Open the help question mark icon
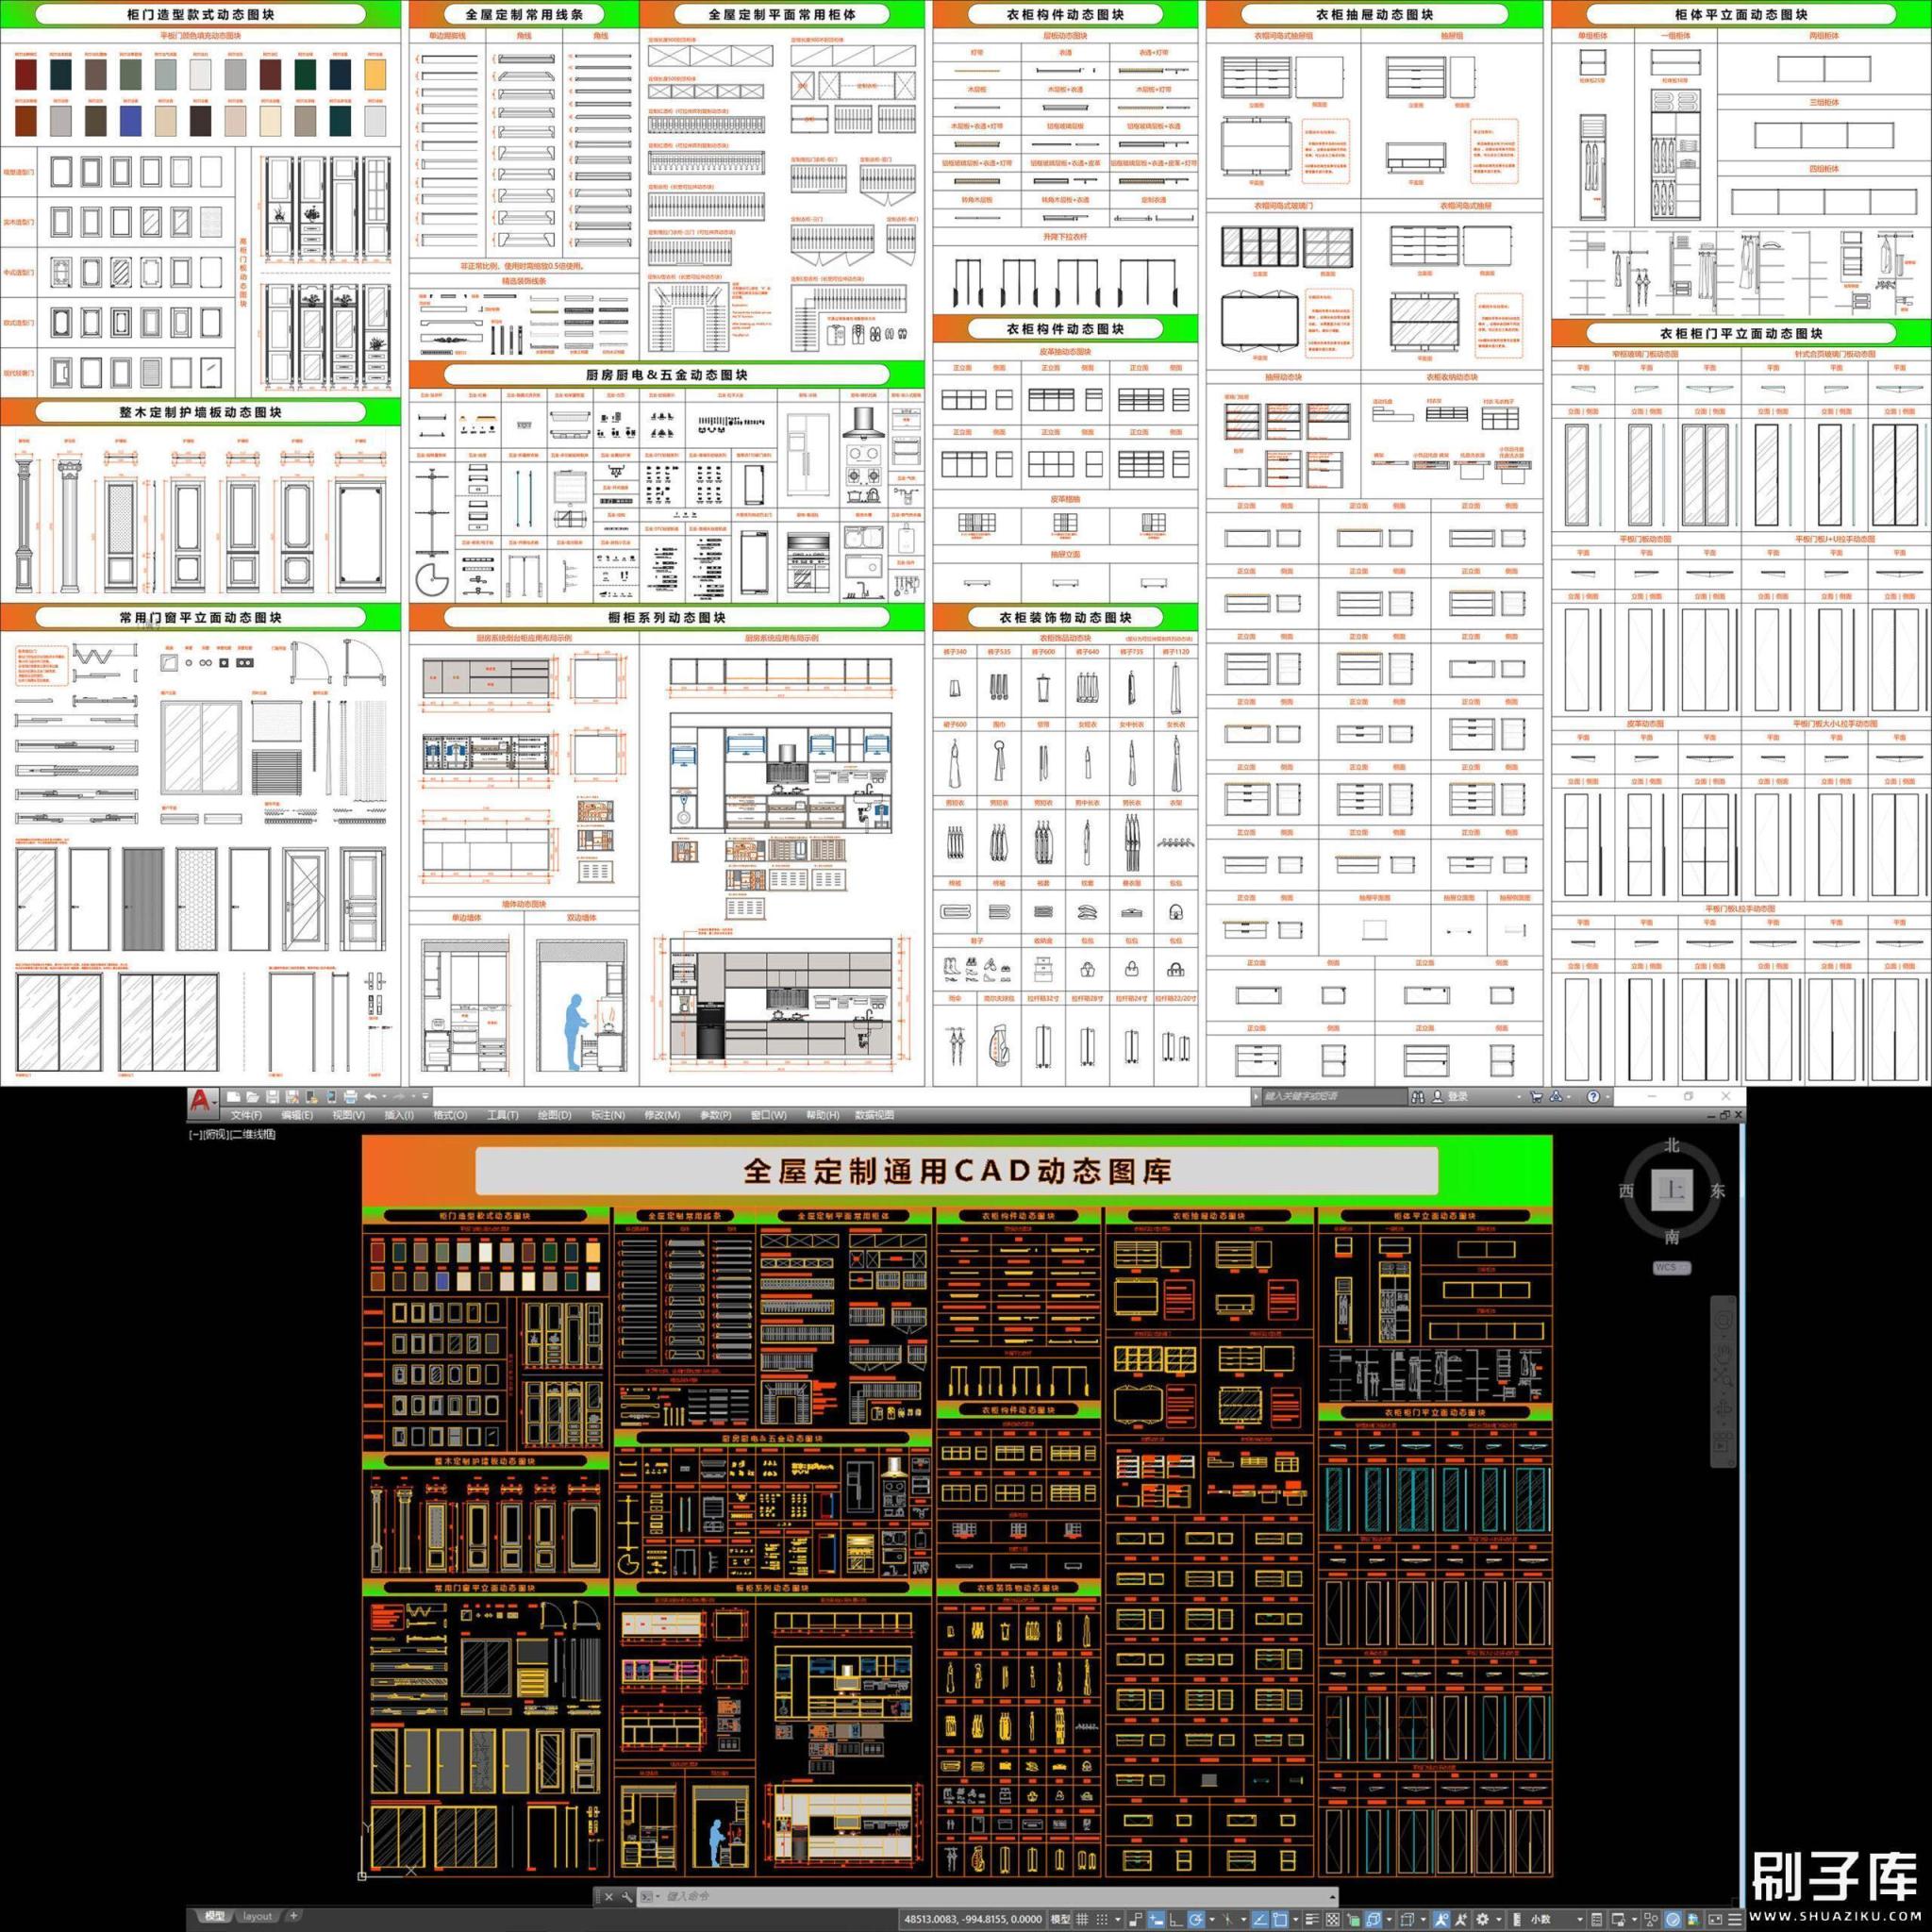1932x1932 pixels. point(1593,1096)
